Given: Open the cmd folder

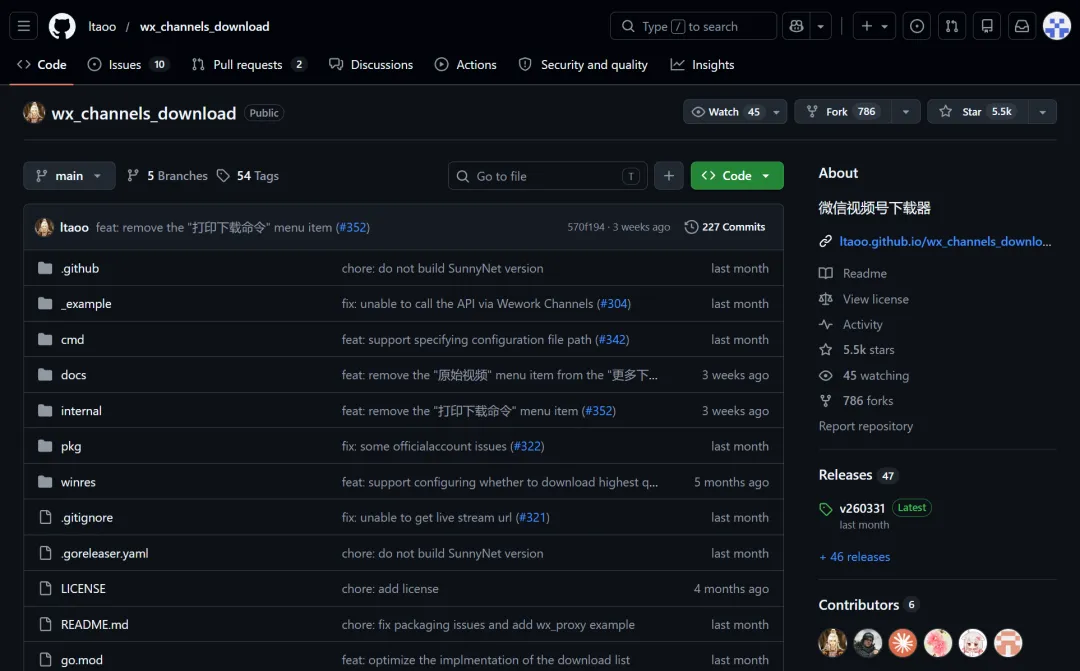Looking at the screenshot, I should (72, 340).
